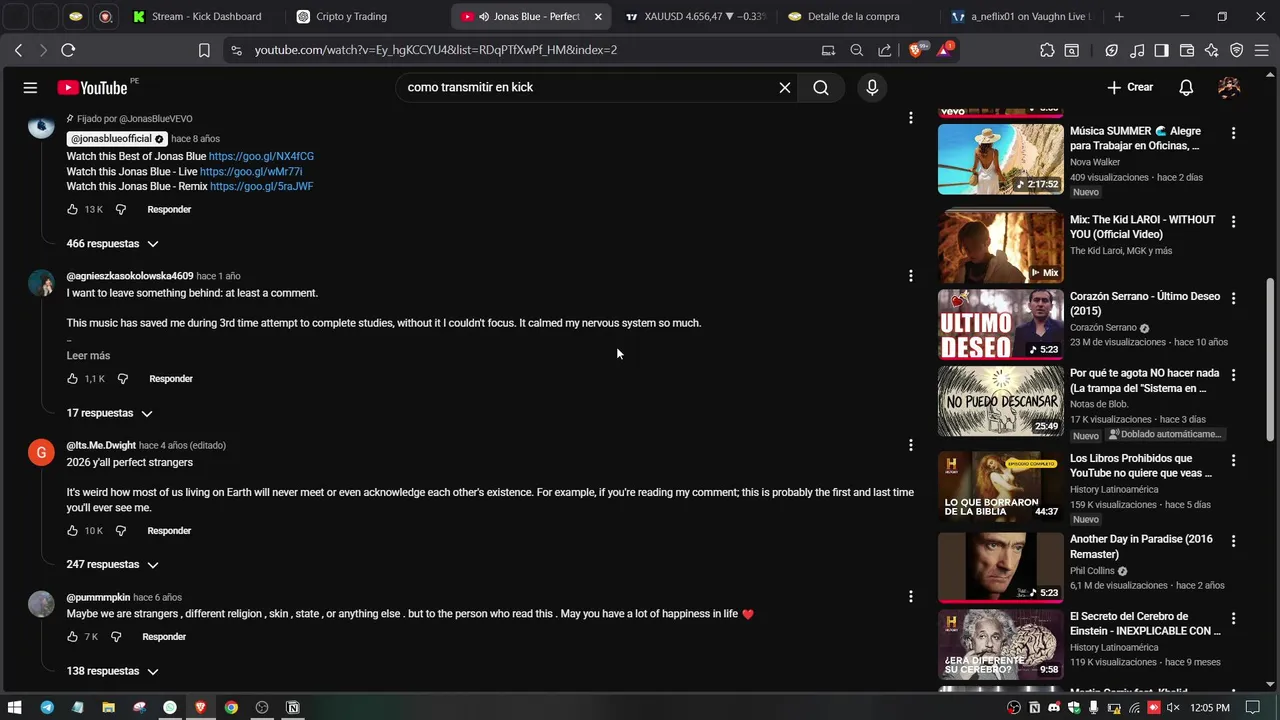Close the Jonas Blue - Perfect tab

tap(598, 17)
